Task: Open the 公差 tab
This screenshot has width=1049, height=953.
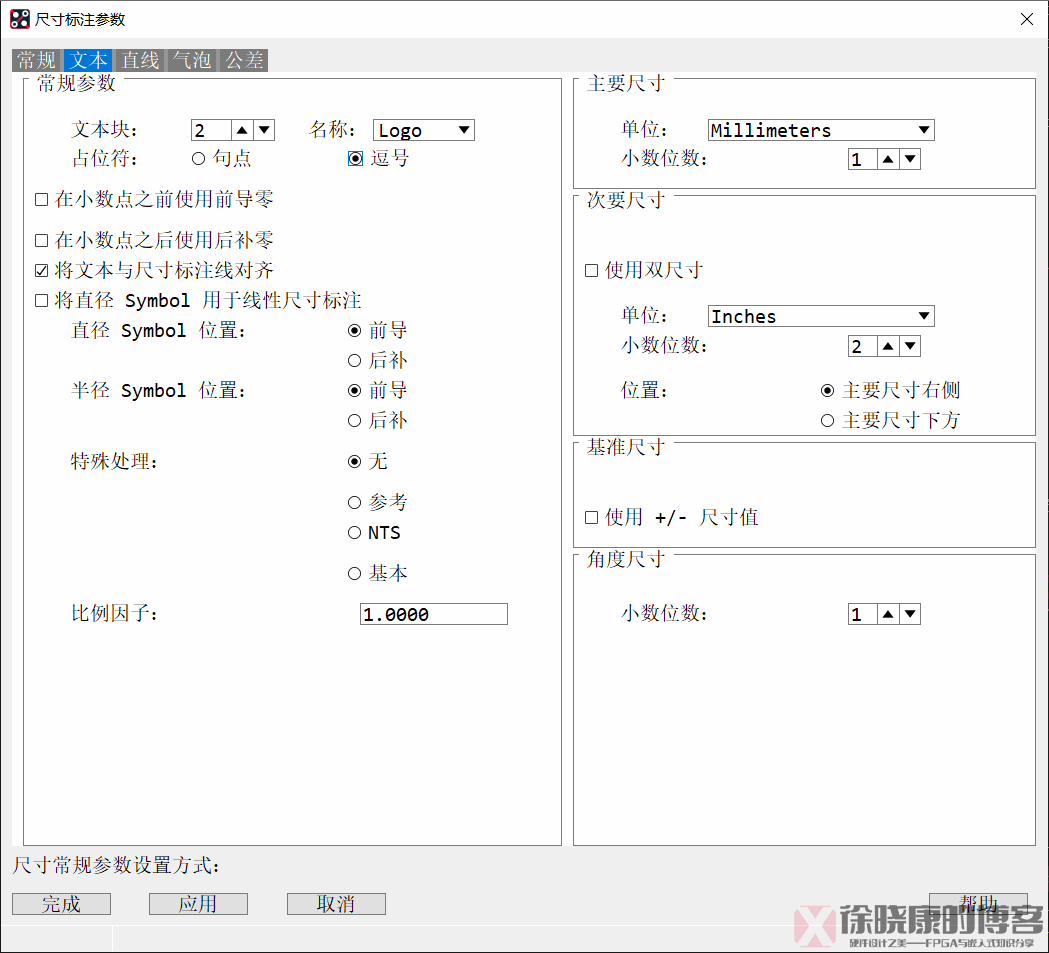Action: 244,60
